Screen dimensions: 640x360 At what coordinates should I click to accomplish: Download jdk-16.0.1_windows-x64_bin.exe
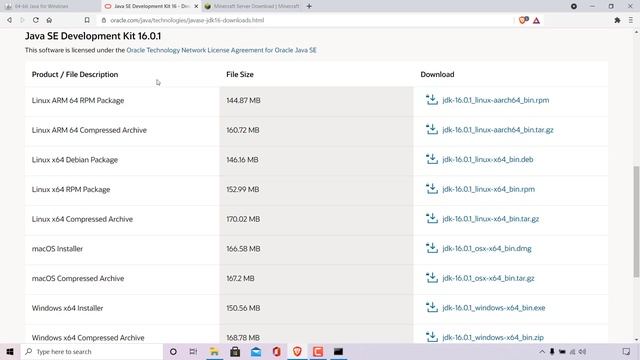tap(494, 308)
